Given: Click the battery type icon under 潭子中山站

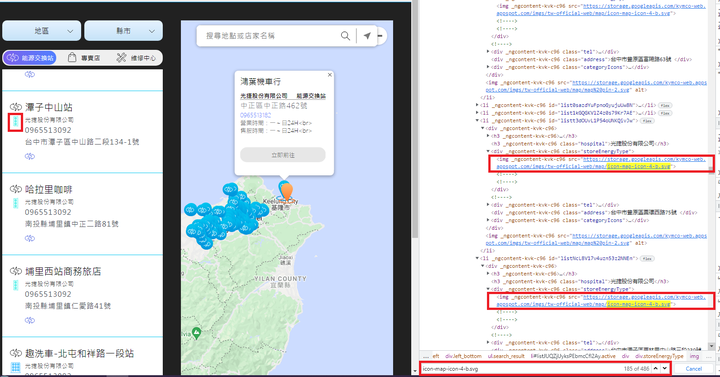Looking at the screenshot, I should [x=15, y=122].
